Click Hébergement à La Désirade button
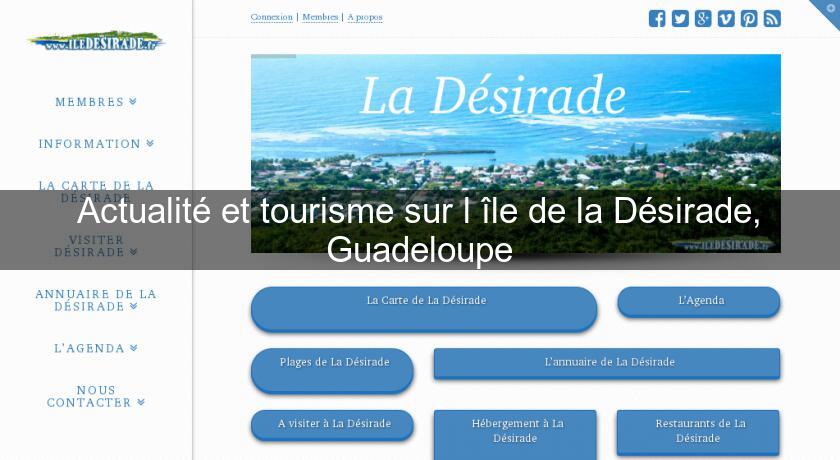 [x=515, y=433]
